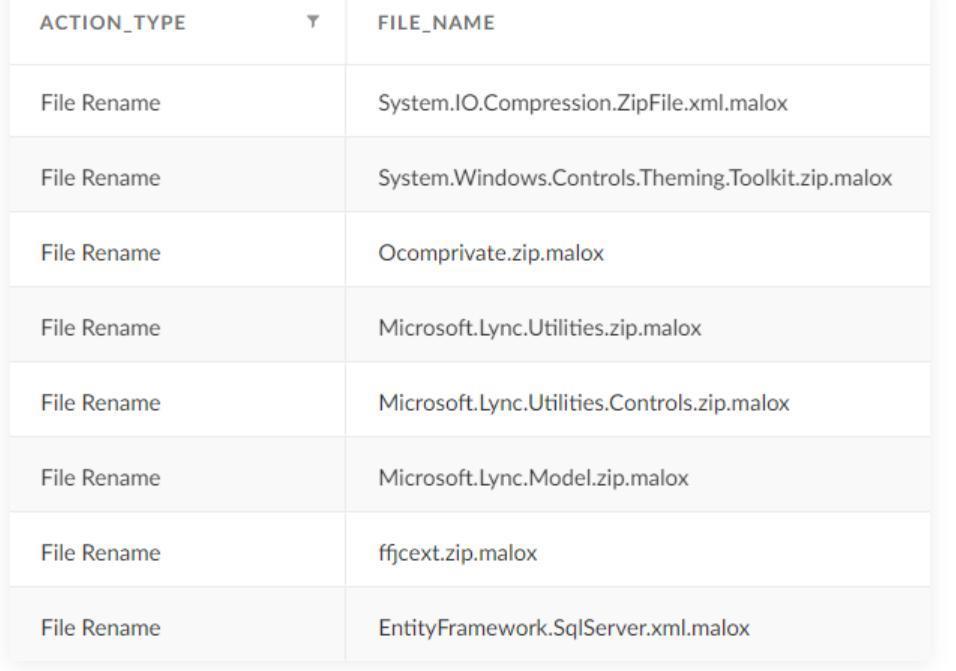
Task: Select file Microsoft.Lync.Model.zip.malox
Action: click(x=533, y=477)
